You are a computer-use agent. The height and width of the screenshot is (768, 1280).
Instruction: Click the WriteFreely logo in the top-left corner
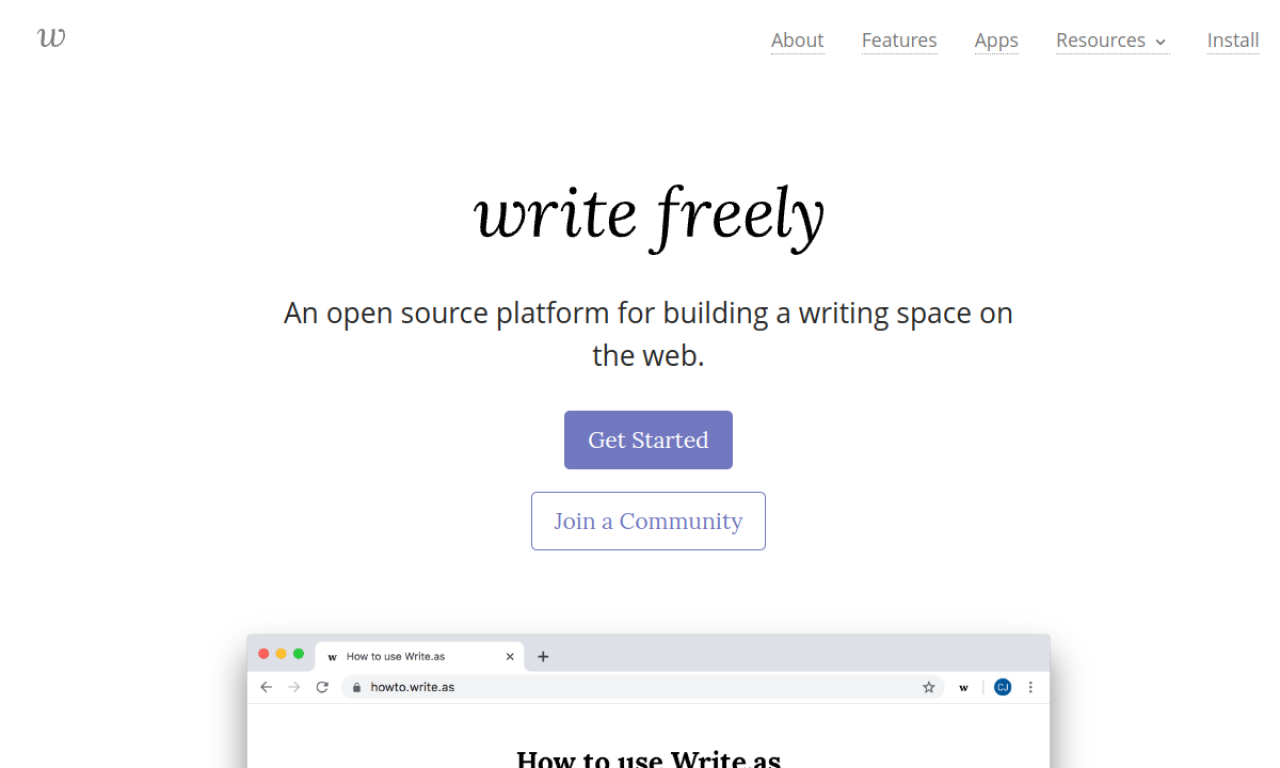tap(49, 38)
